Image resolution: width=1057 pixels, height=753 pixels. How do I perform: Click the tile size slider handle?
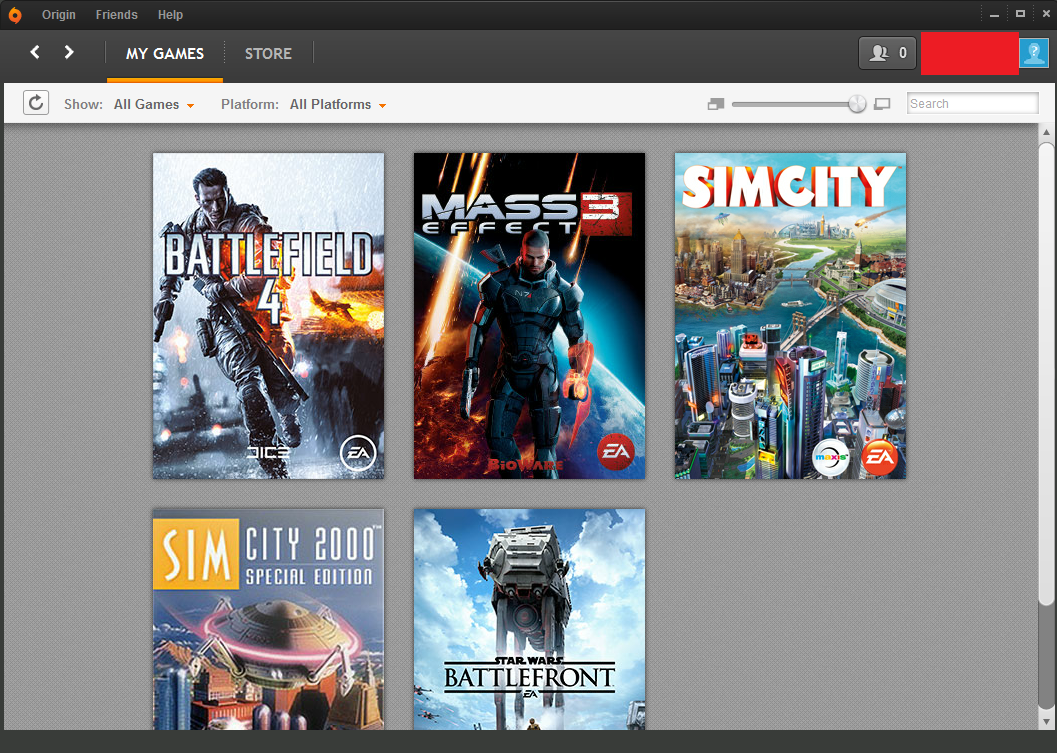point(857,104)
